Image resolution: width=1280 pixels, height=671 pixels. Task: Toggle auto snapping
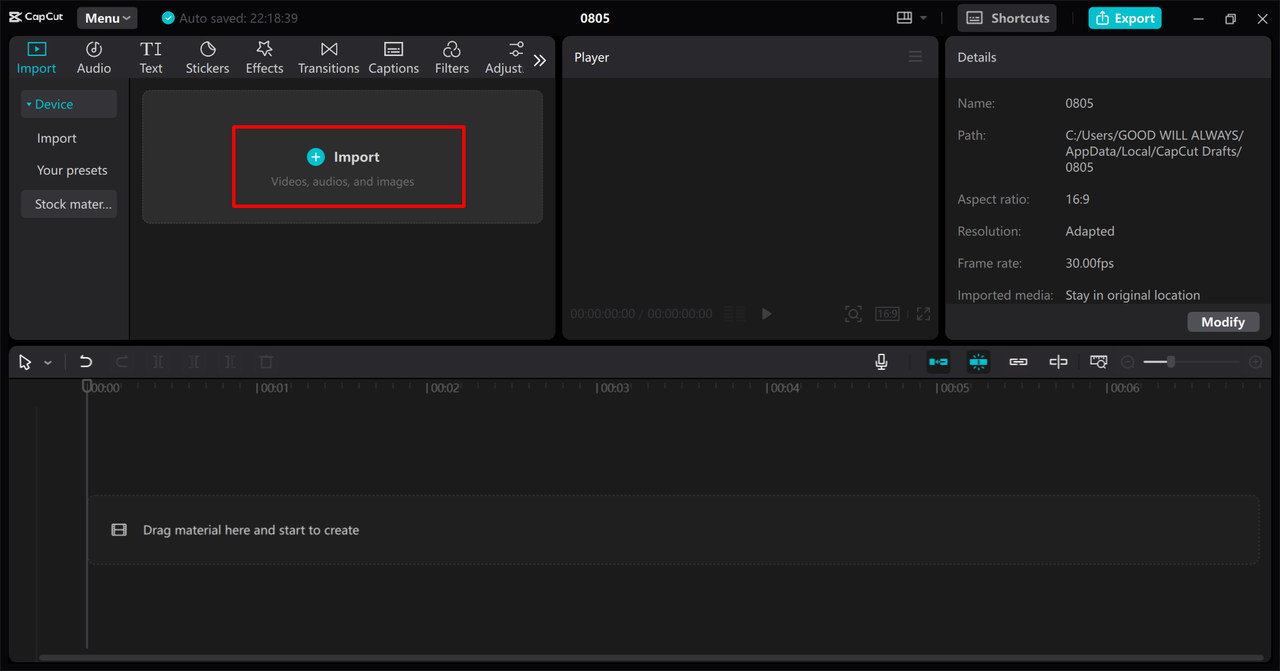pos(978,362)
